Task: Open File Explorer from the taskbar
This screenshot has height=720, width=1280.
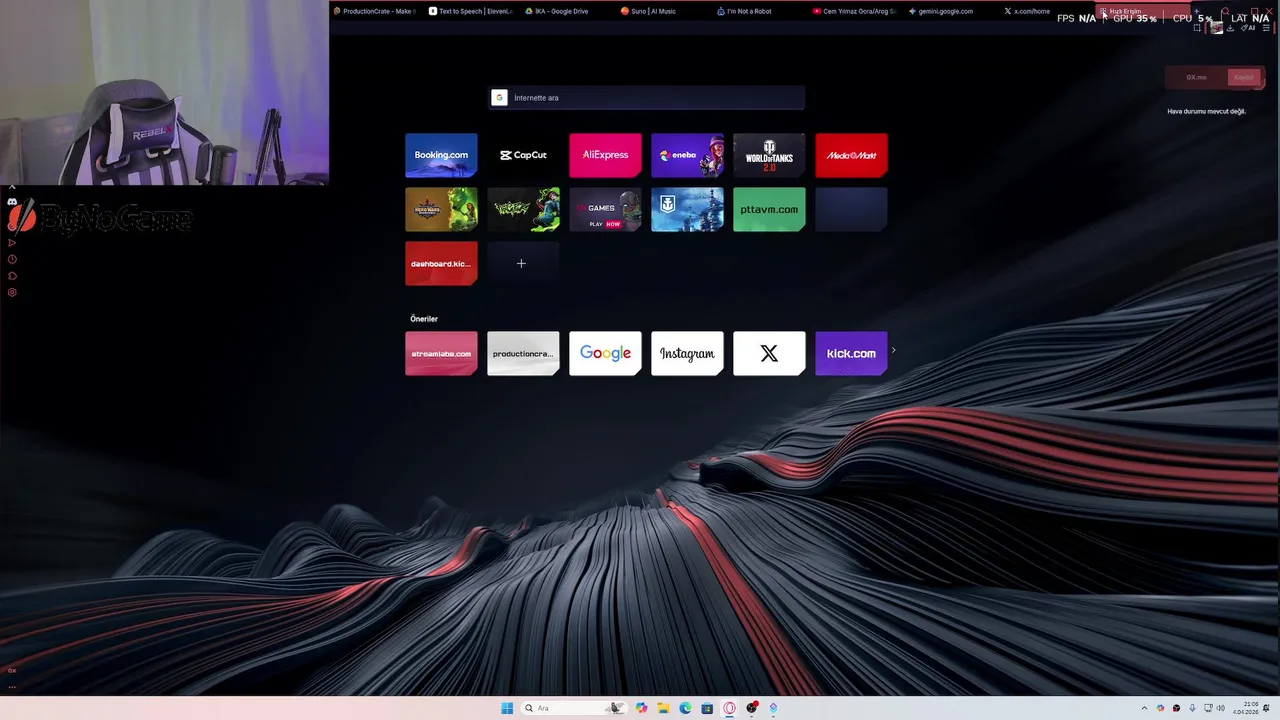Action: click(x=663, y=708)
